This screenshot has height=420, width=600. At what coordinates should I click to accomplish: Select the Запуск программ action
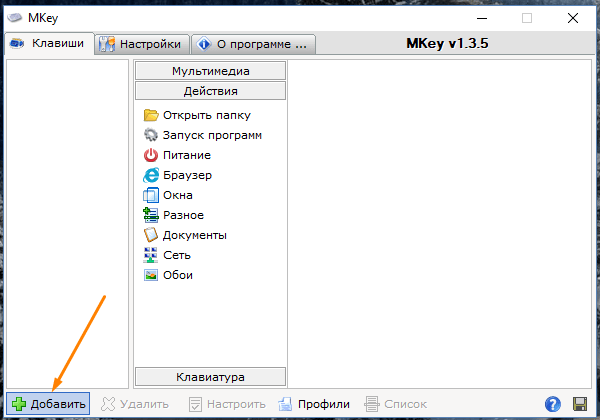click(212, 135)
